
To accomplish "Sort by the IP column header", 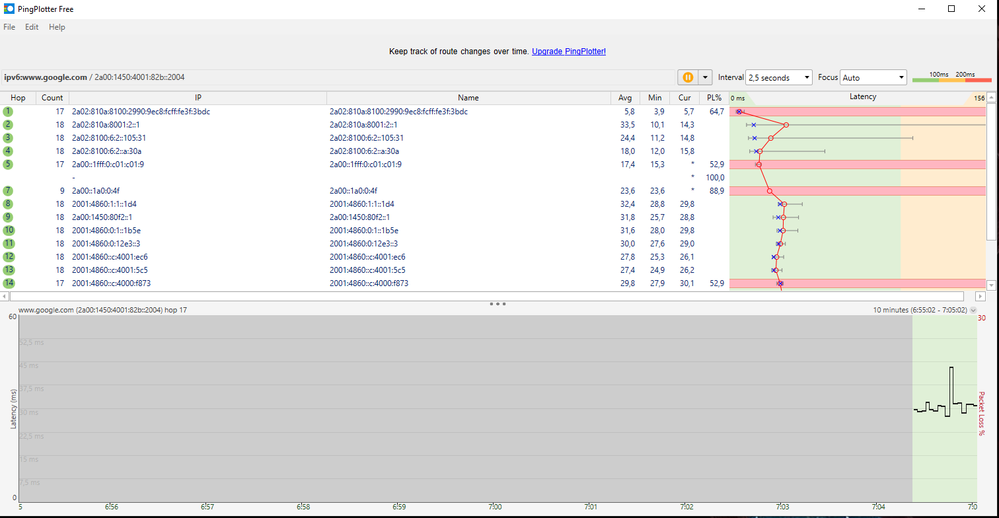I will click(198, 97).
